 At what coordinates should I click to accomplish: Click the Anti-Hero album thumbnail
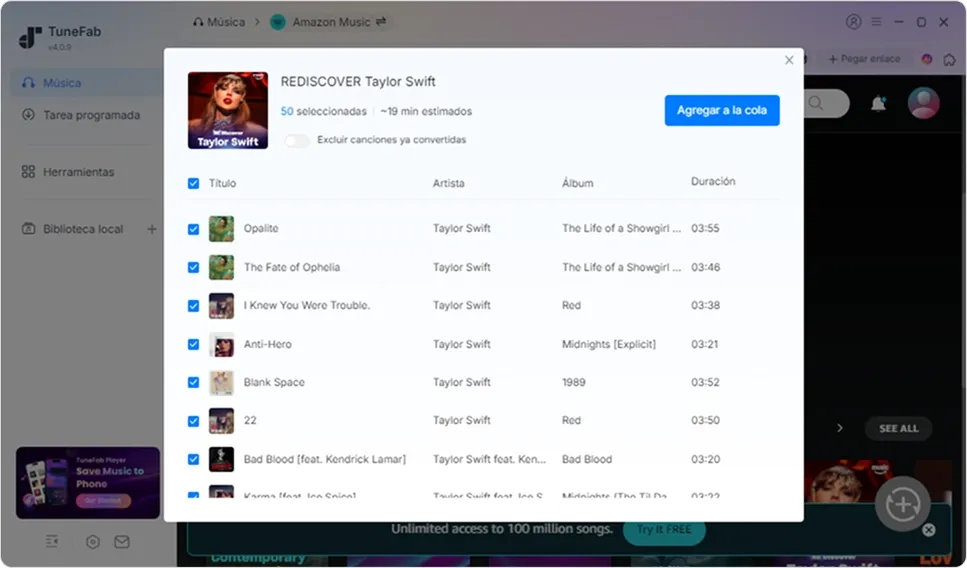pyautogui.click(x=221, y=344)
